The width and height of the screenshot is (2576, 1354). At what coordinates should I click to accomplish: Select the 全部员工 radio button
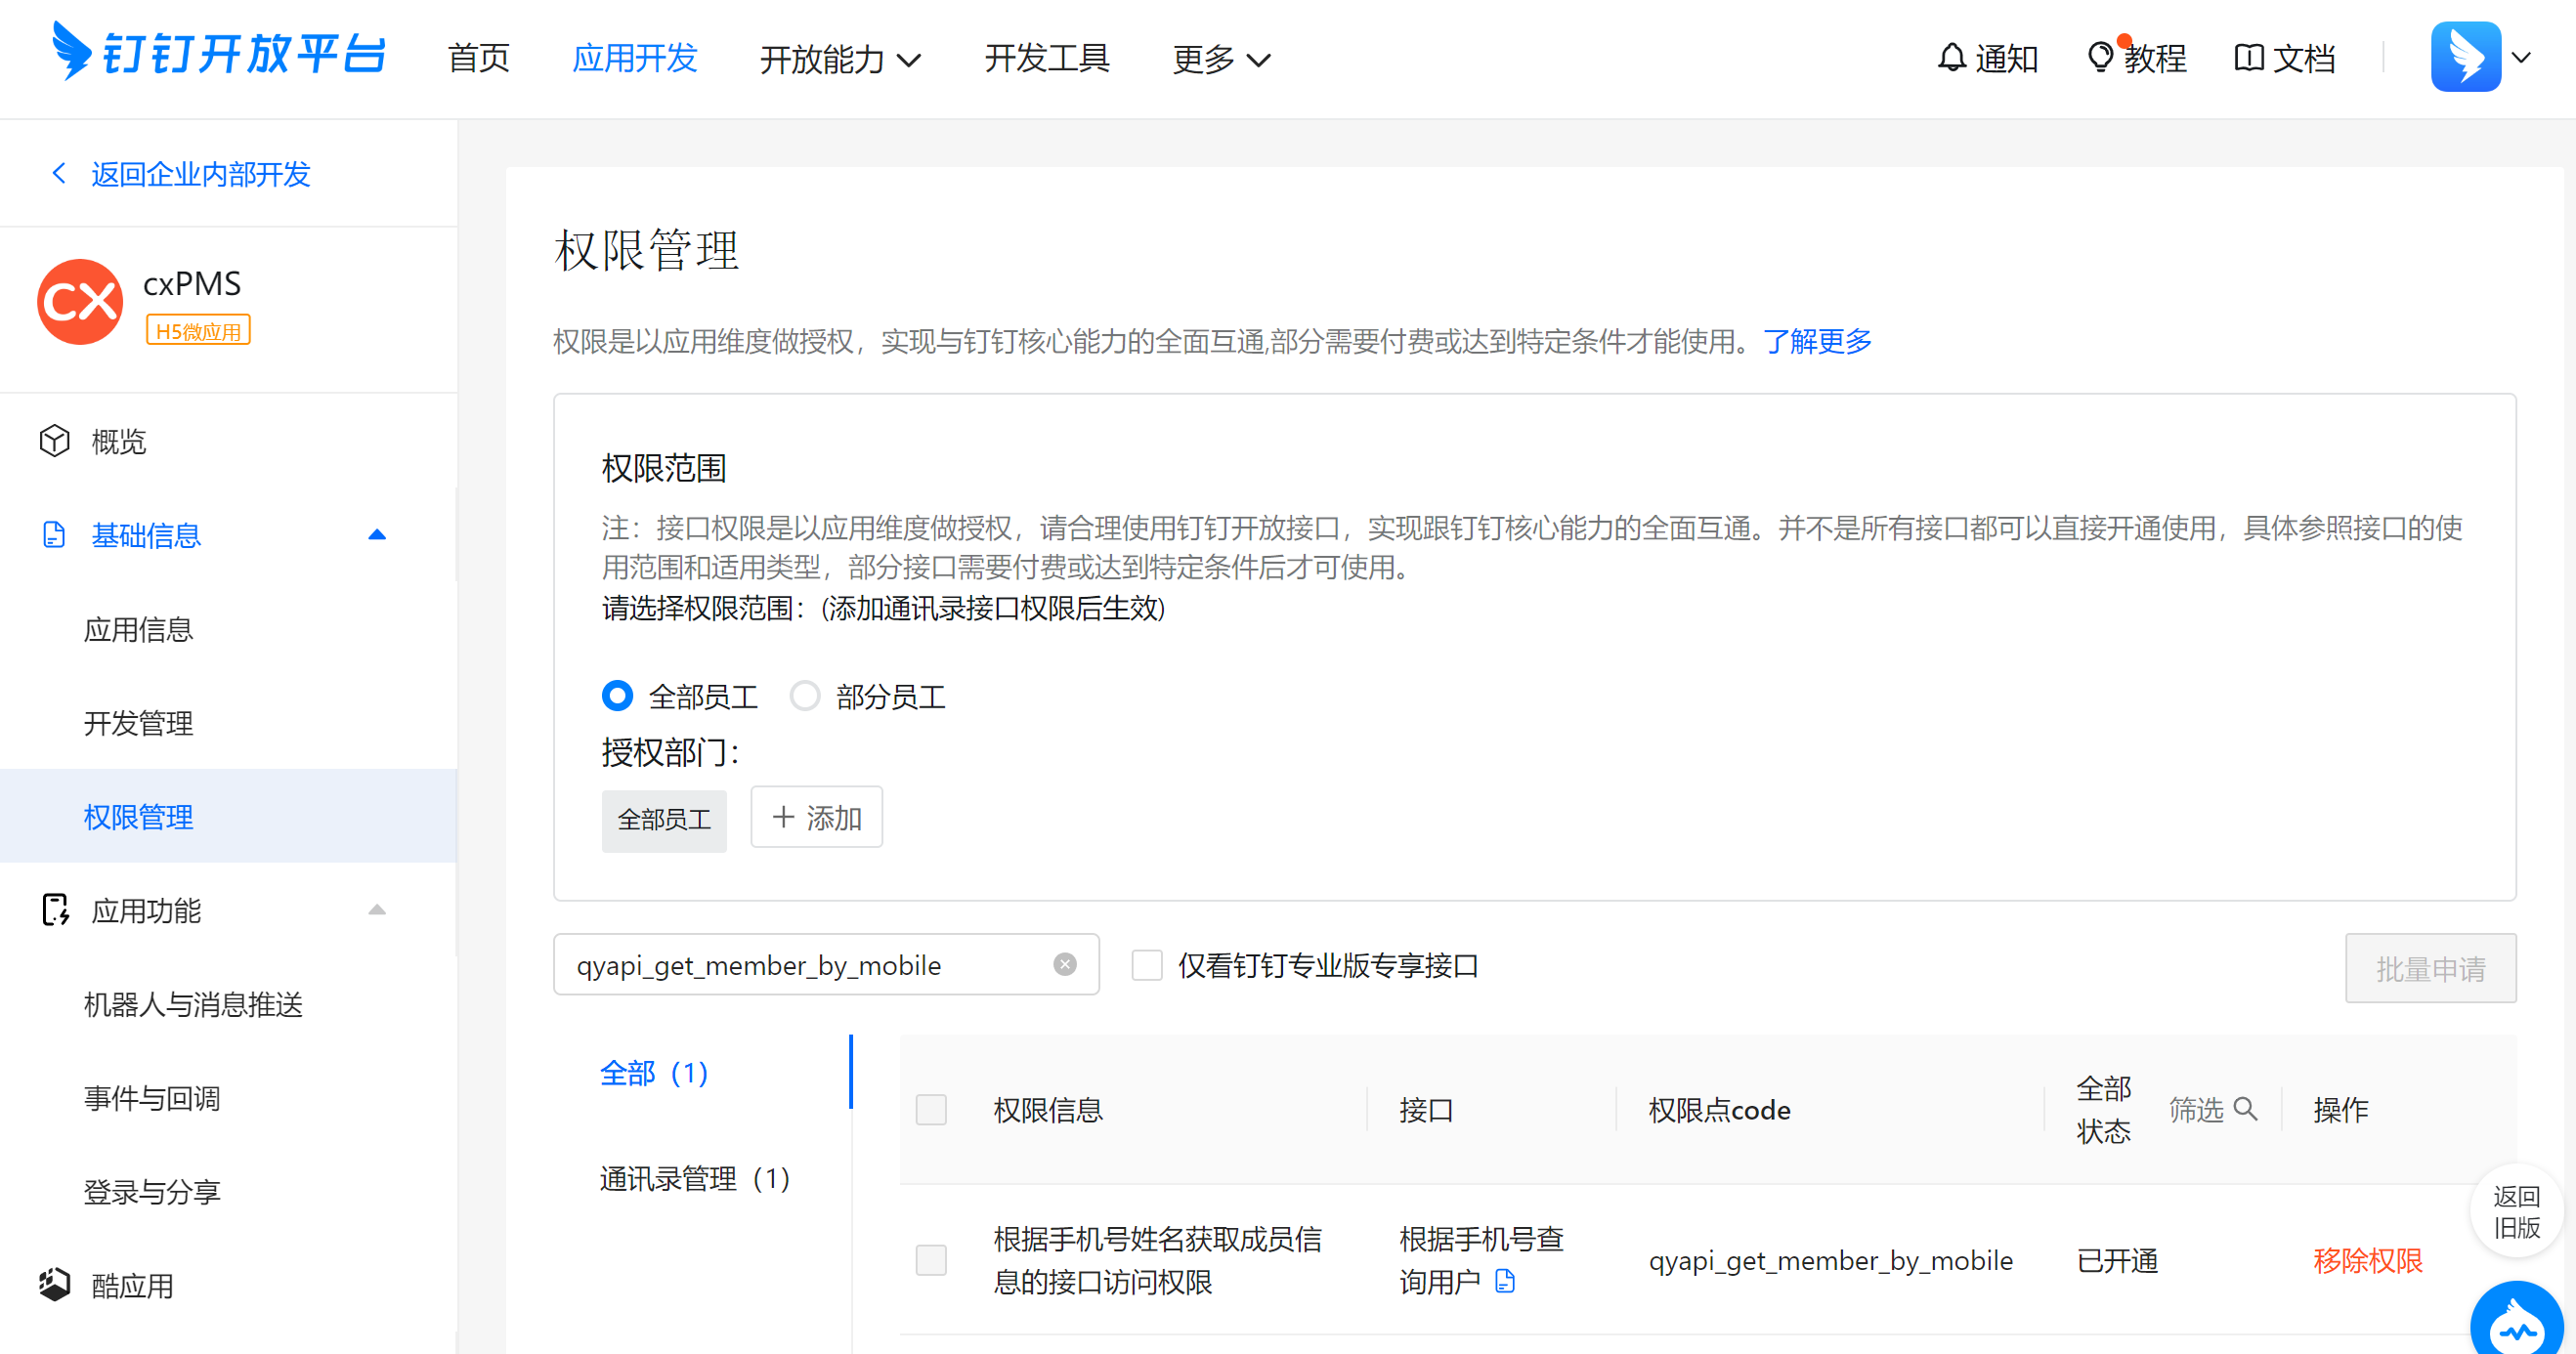617,696
